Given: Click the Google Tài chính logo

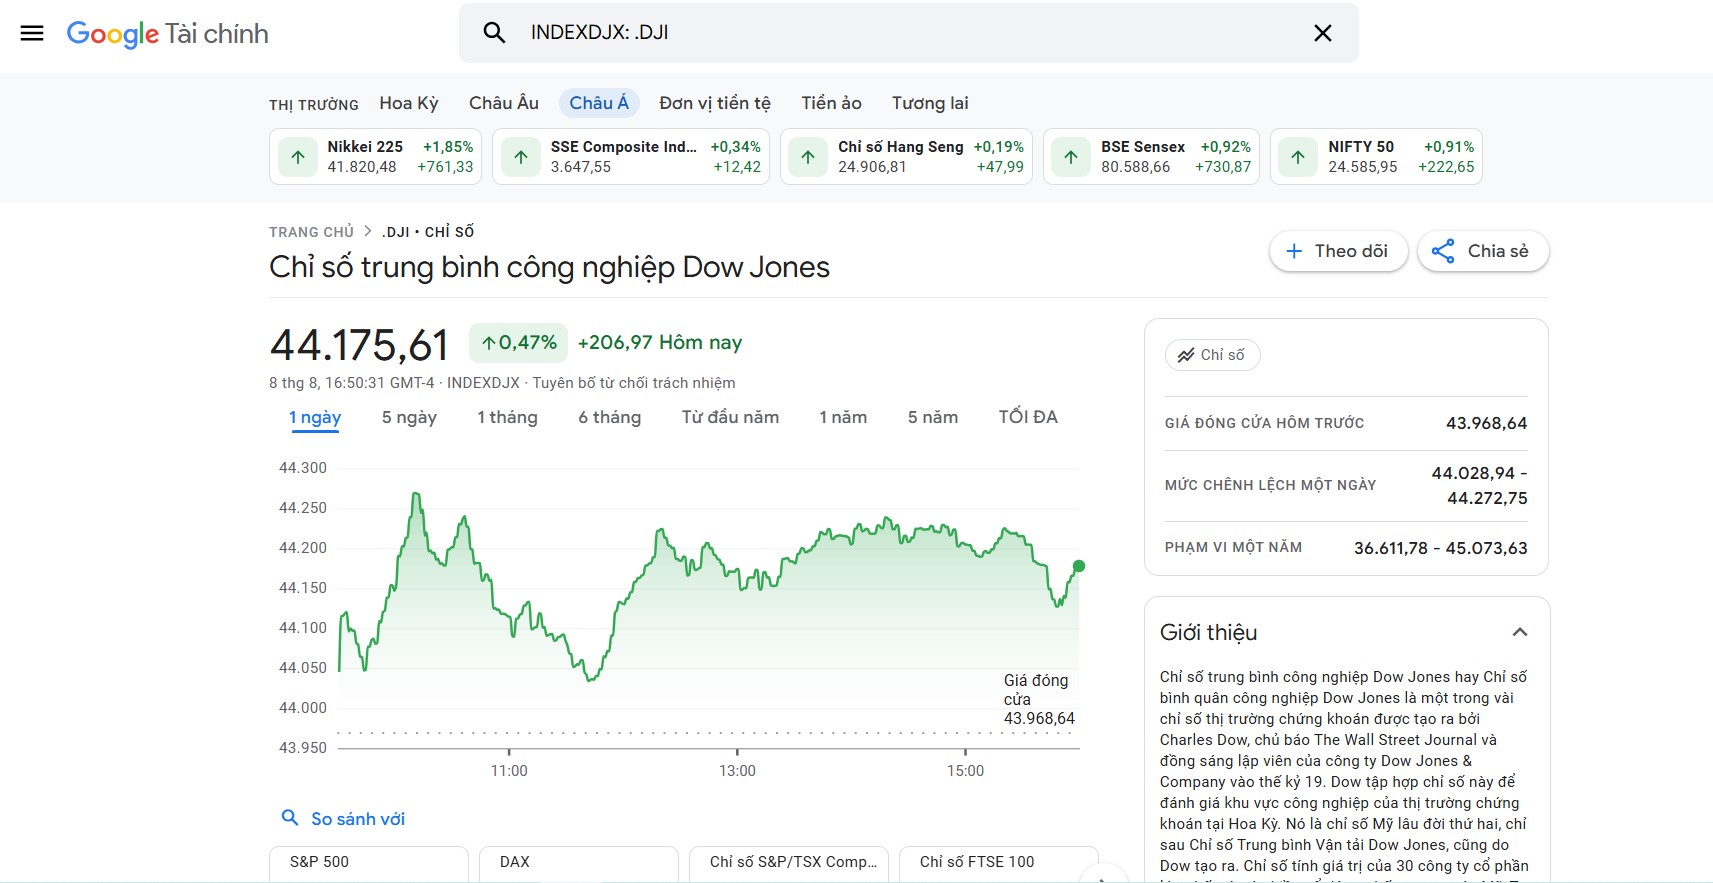Looking at the screenshot, I should coord(167,34).
